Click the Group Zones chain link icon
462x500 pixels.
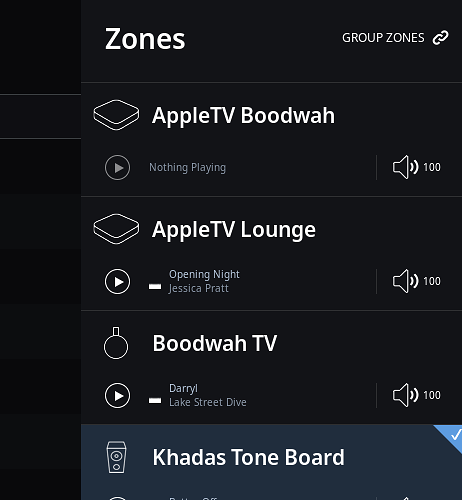pyautogui.click(x=440, y=38)
